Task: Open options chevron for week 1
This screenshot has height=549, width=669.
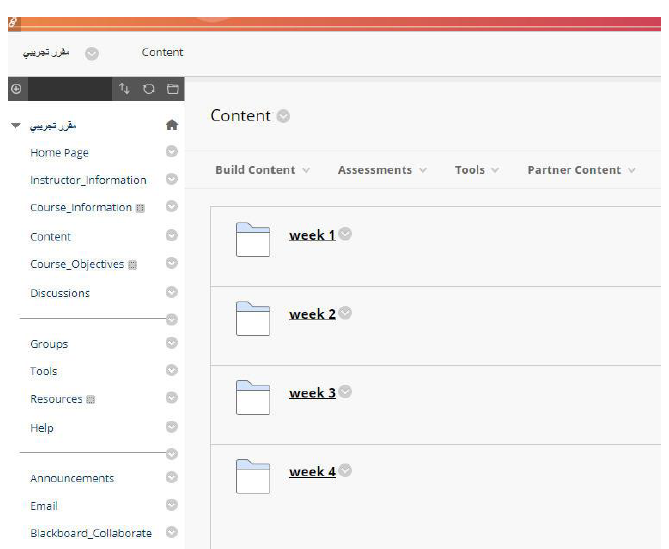Action: (345, 234)
